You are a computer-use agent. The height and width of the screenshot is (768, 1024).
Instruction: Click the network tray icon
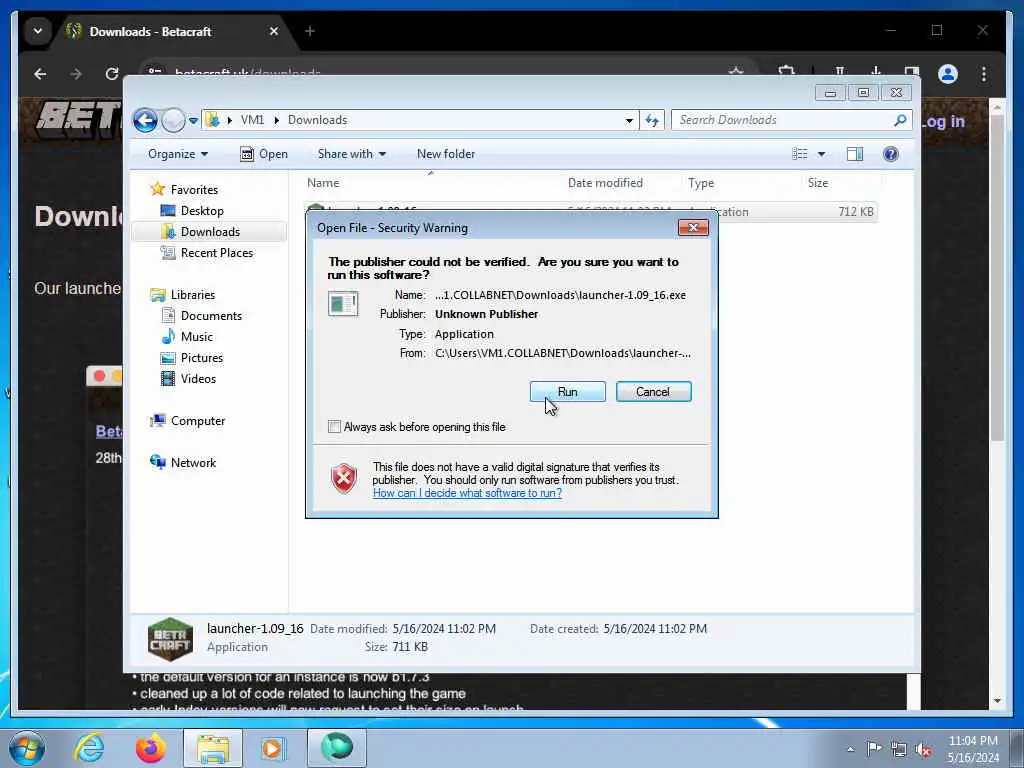coord(899,749)
